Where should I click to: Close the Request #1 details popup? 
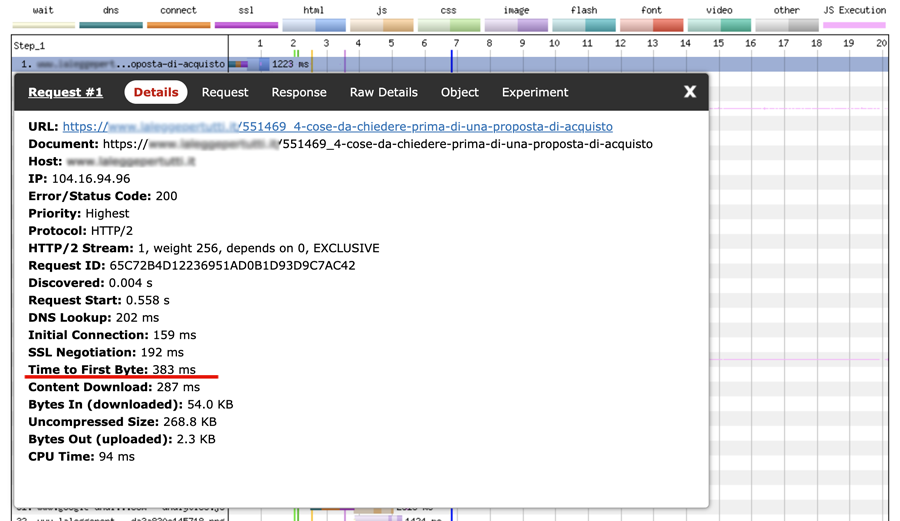(x=690, y=92)
